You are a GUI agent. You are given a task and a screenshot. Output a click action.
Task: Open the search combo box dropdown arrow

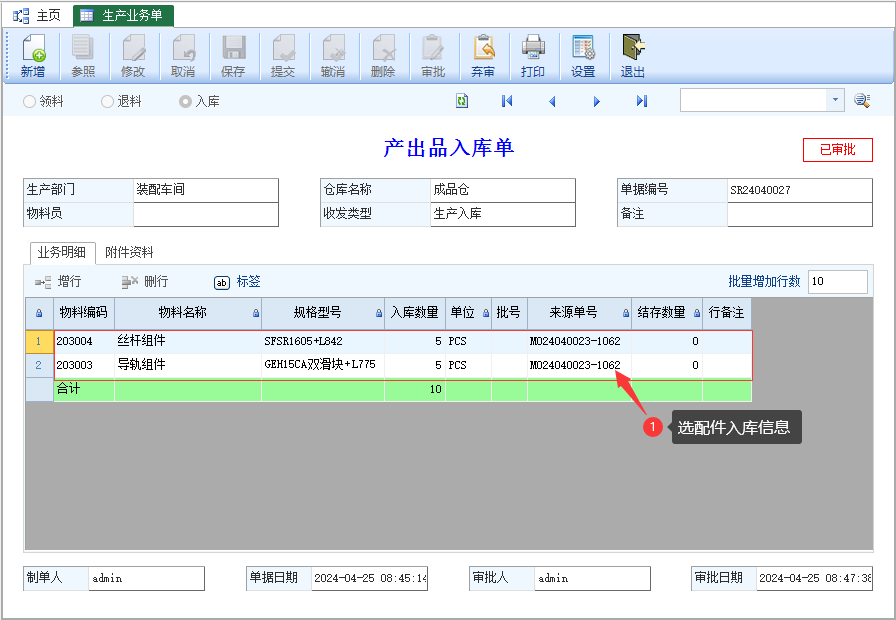835,100
